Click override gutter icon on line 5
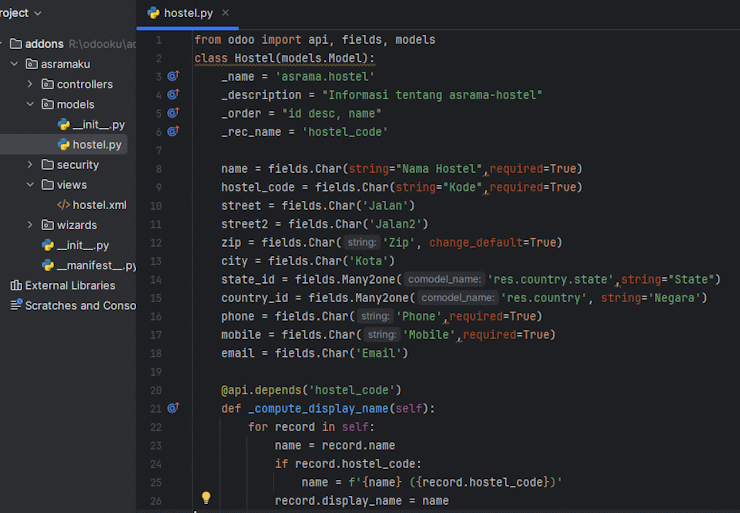 click(x=173, y=113)
